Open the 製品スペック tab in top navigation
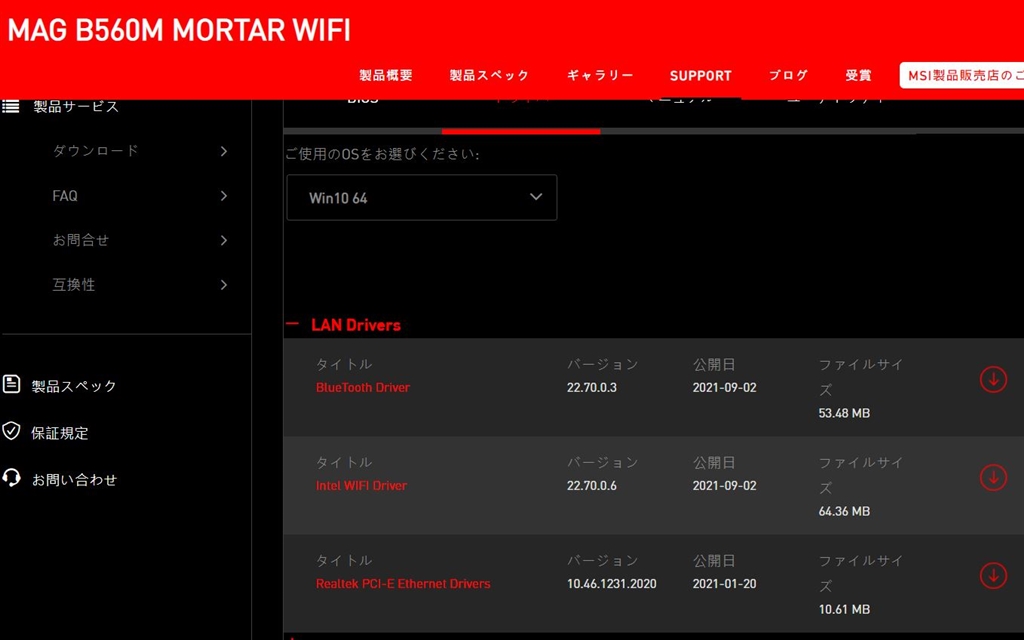1024x640 pixels. coord(489,75)
